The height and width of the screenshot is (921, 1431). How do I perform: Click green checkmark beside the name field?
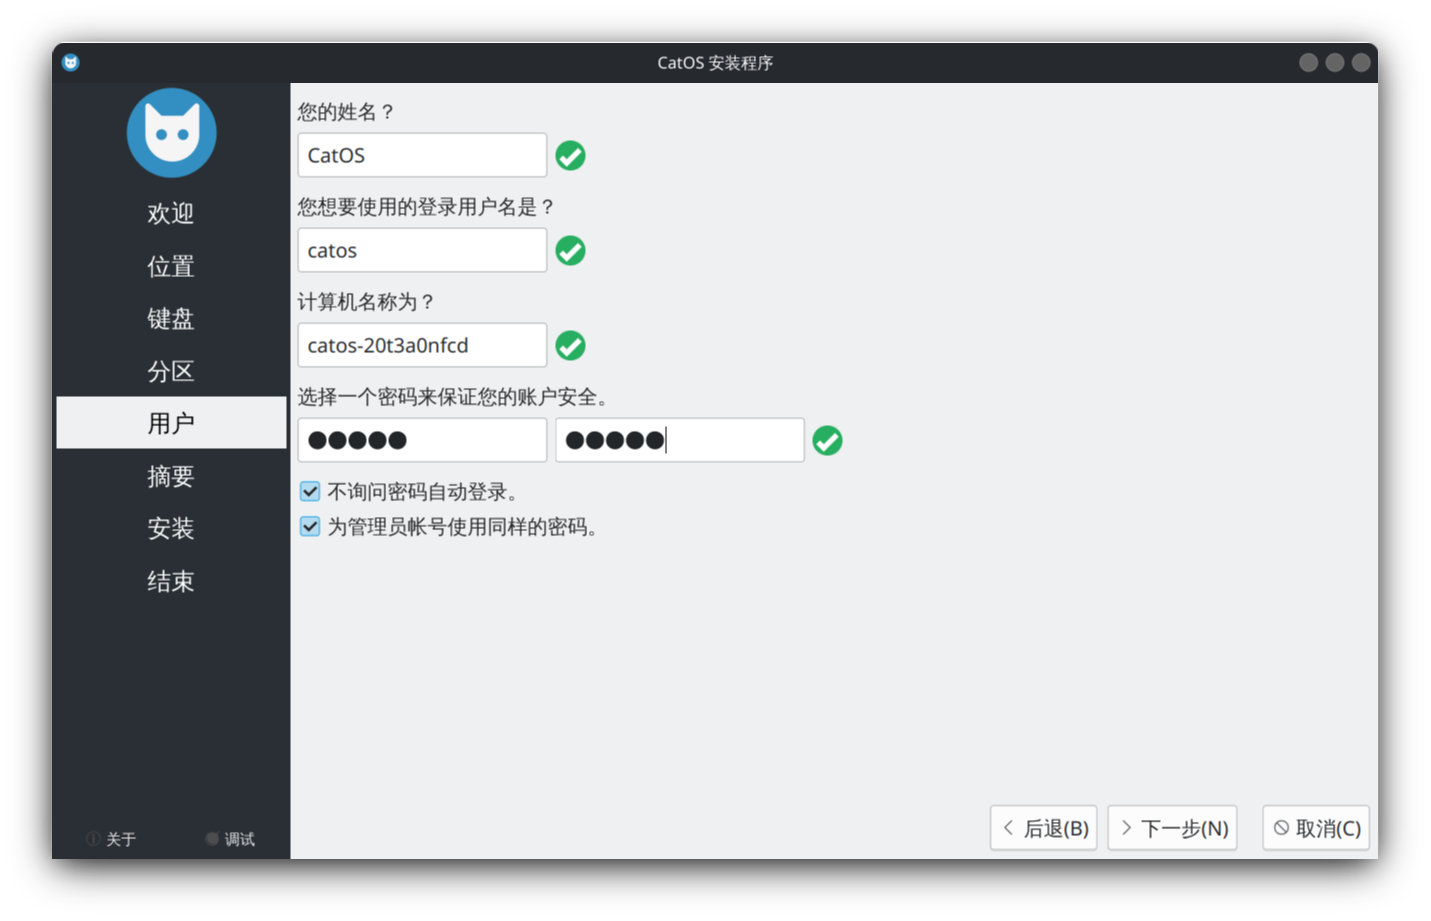click(570, 156)
